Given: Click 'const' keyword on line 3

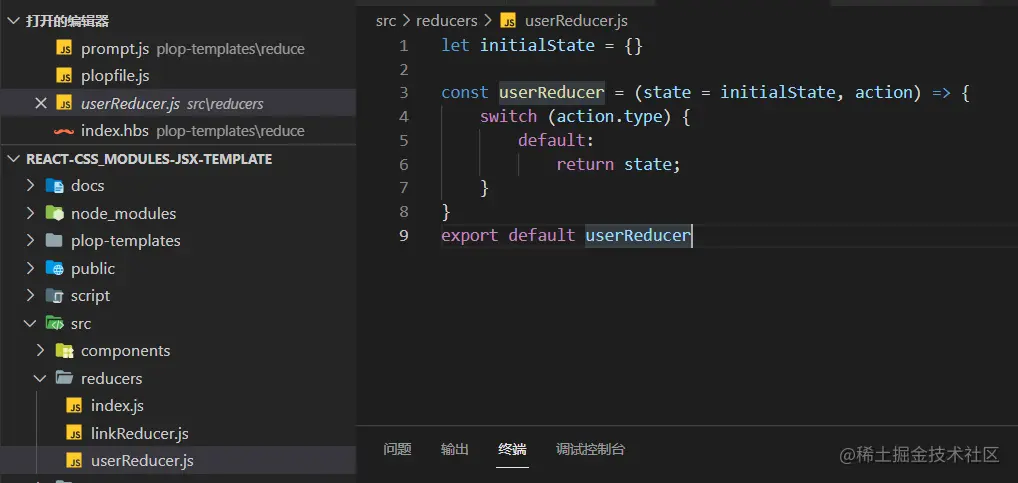Looking at the screenshot, I should (465, 93).
